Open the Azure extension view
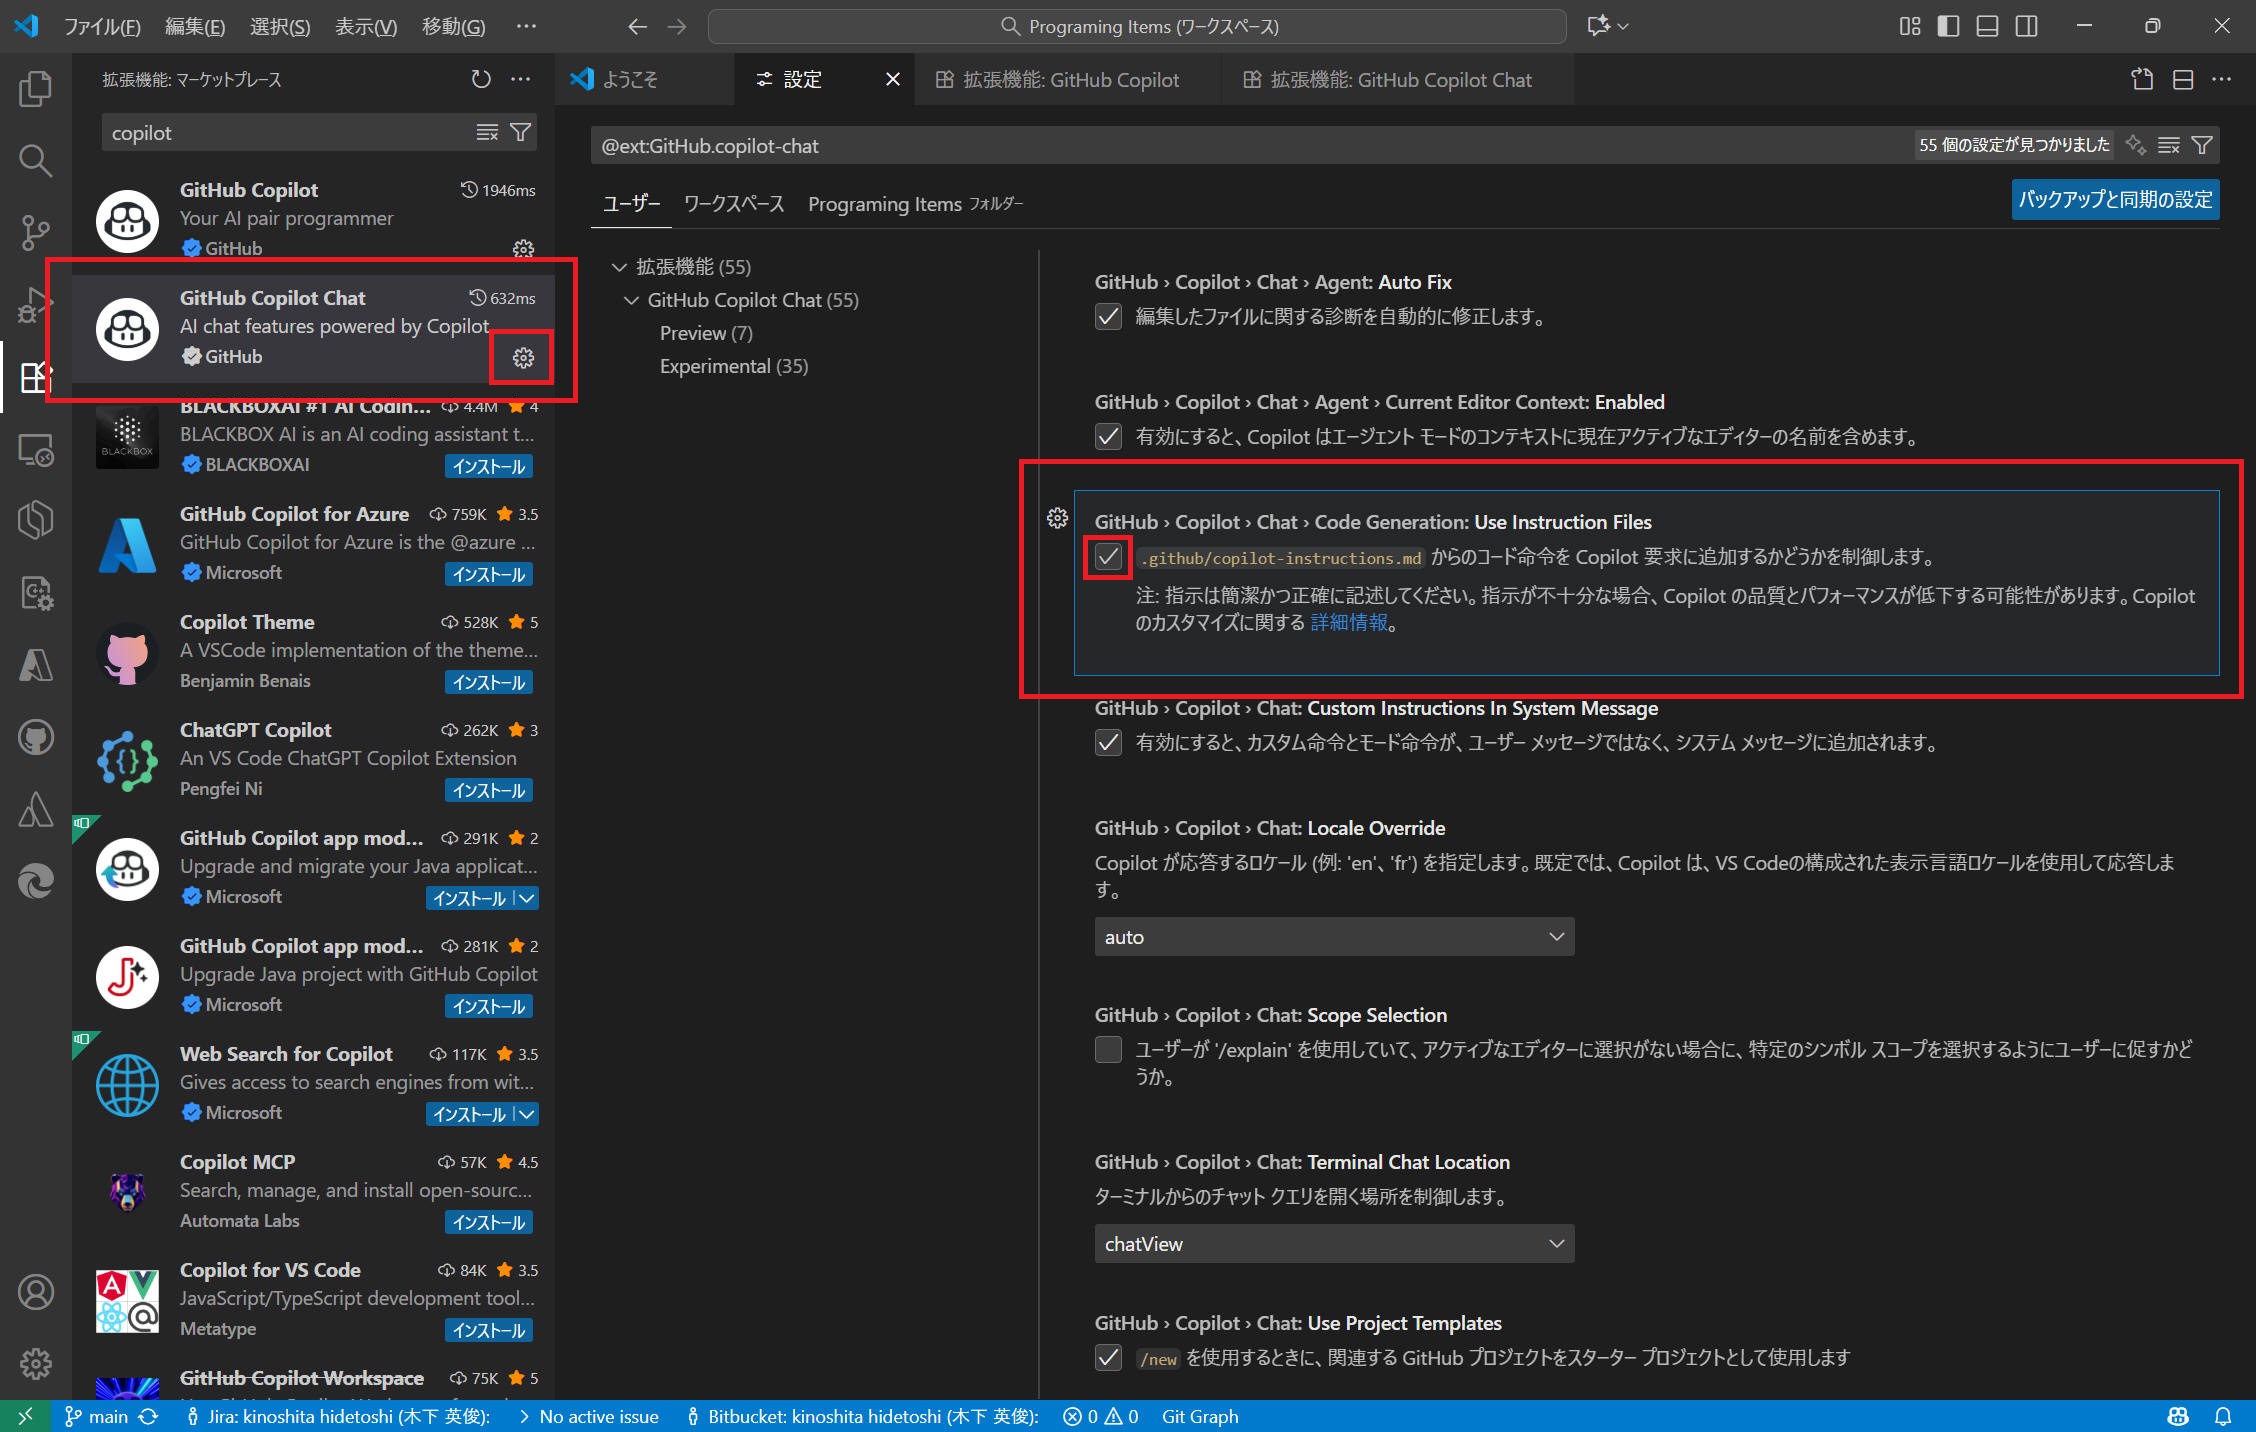 point(36,665)
